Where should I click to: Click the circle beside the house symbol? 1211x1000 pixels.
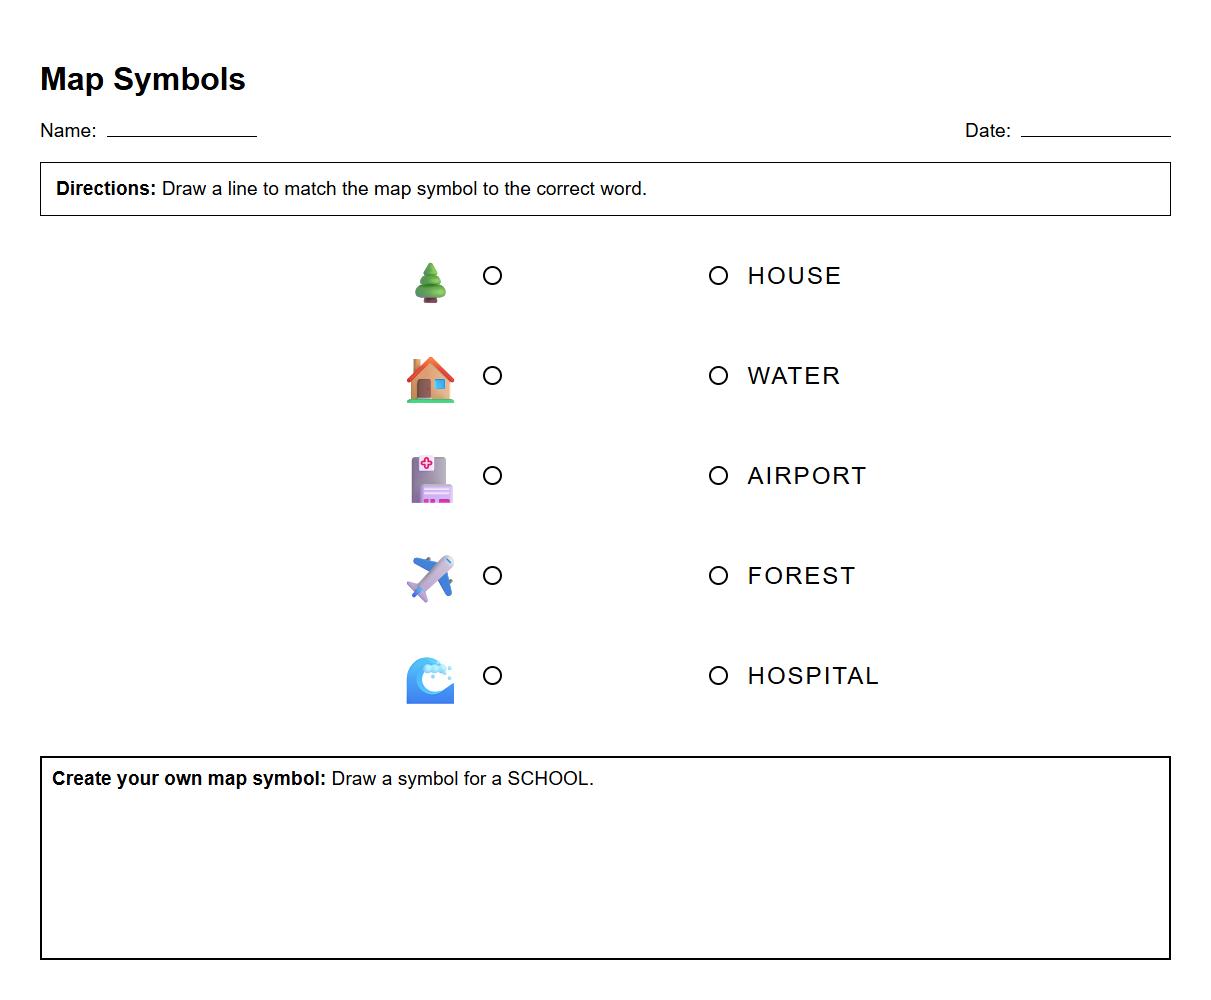coord(492,376)
